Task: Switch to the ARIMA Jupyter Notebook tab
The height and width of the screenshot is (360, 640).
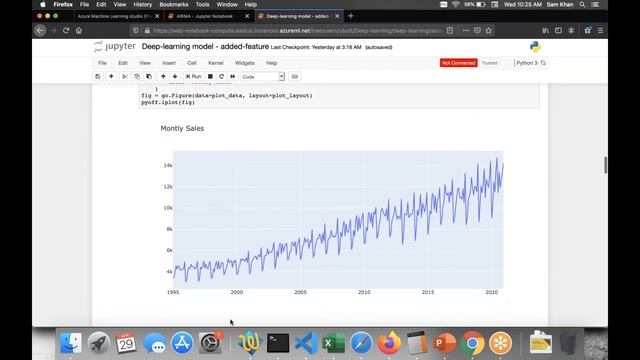Action: click(204, 16)
